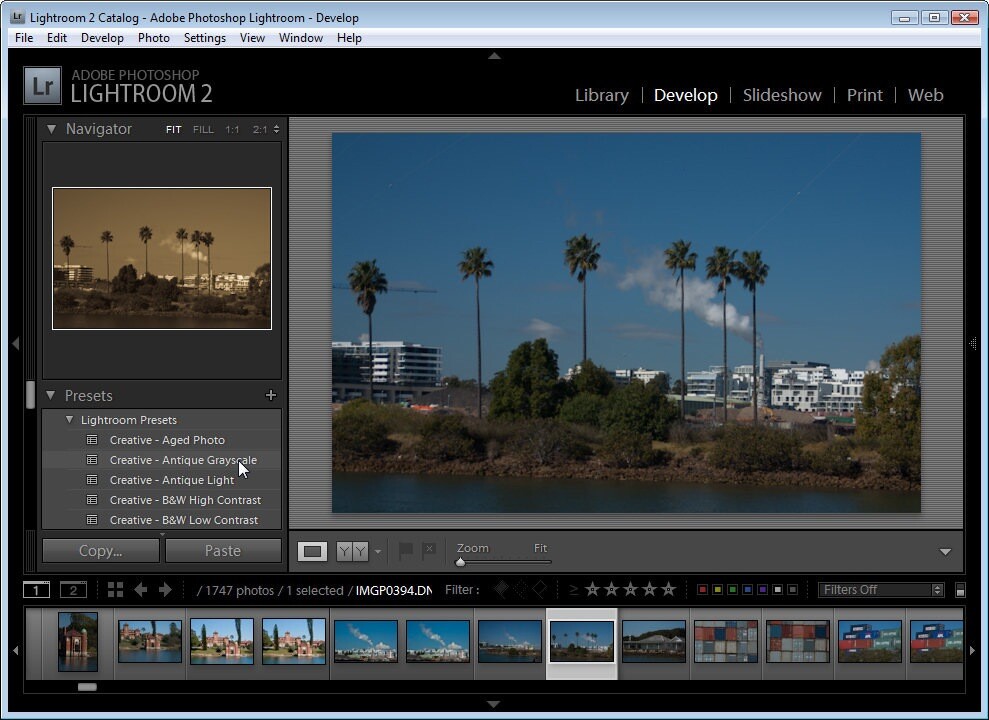Hide left panel group arrow
Viewport: 989px width, 720px height.
(x=16, y=344)
